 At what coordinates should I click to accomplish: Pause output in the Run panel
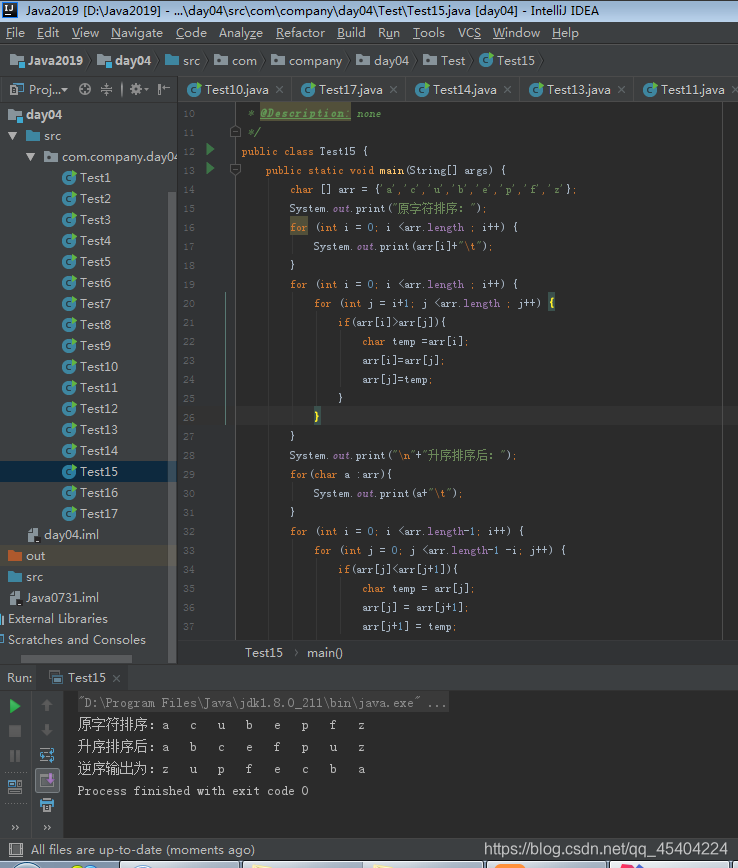tap(15, 756)
